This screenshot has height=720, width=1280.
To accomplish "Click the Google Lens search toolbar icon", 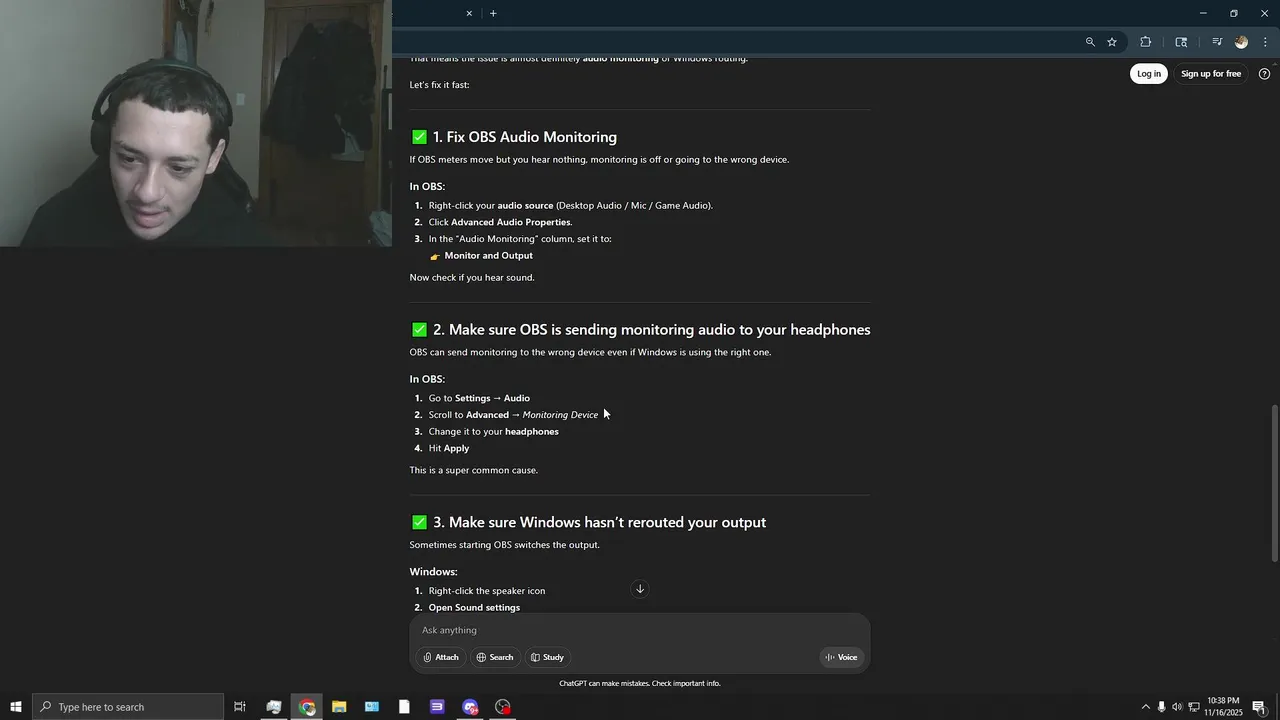I will [1181, 42].
